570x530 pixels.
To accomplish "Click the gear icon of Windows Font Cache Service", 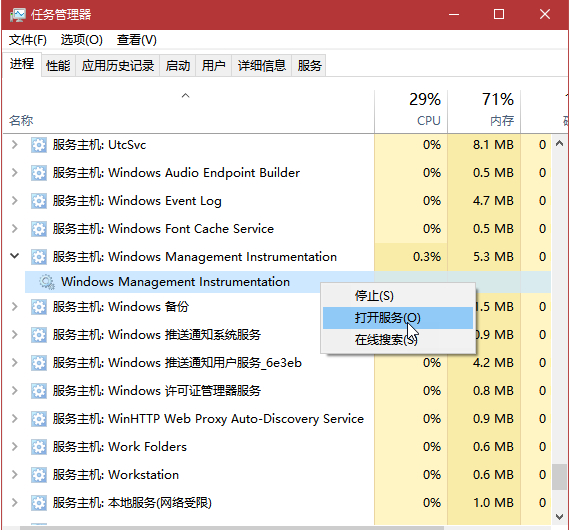I will point(39,229).
